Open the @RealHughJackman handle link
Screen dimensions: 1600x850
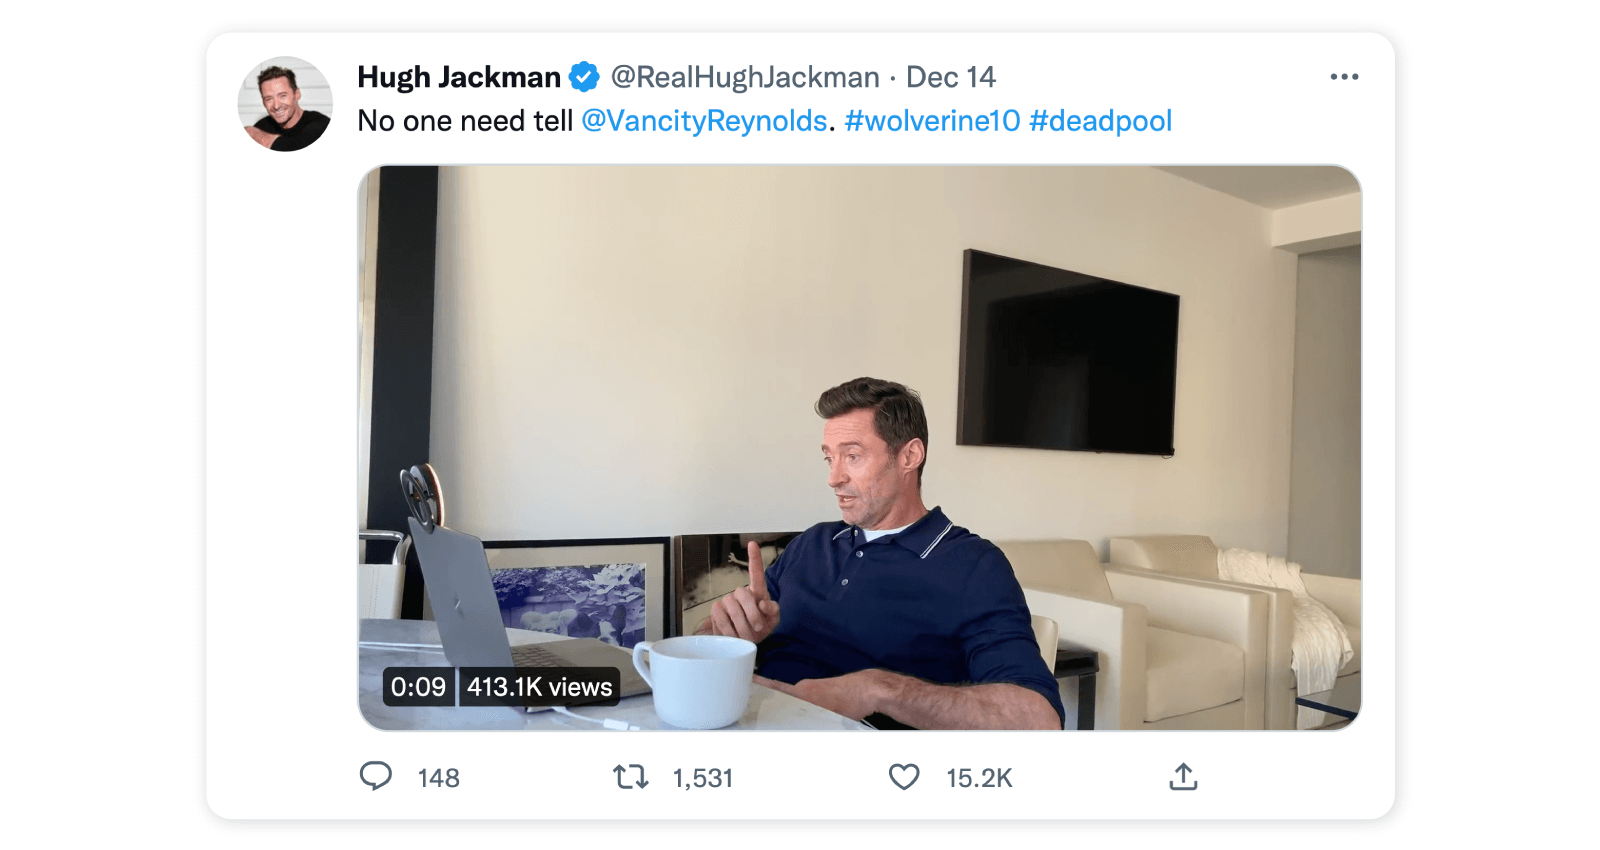745,77
